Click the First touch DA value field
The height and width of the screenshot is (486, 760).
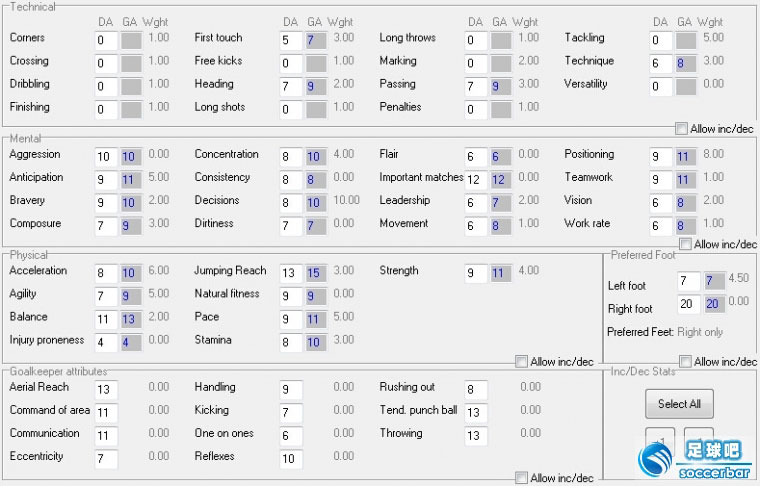click(x=291, y=40)
